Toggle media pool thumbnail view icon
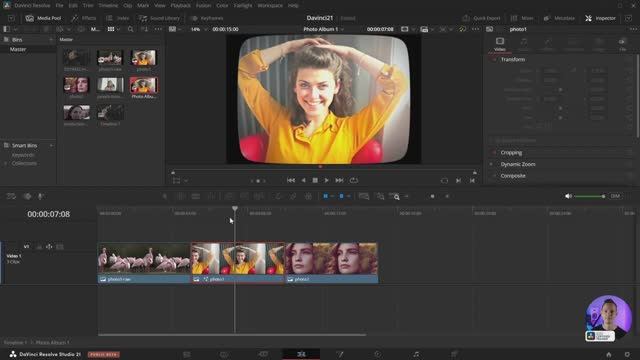 tap(111, 29)
